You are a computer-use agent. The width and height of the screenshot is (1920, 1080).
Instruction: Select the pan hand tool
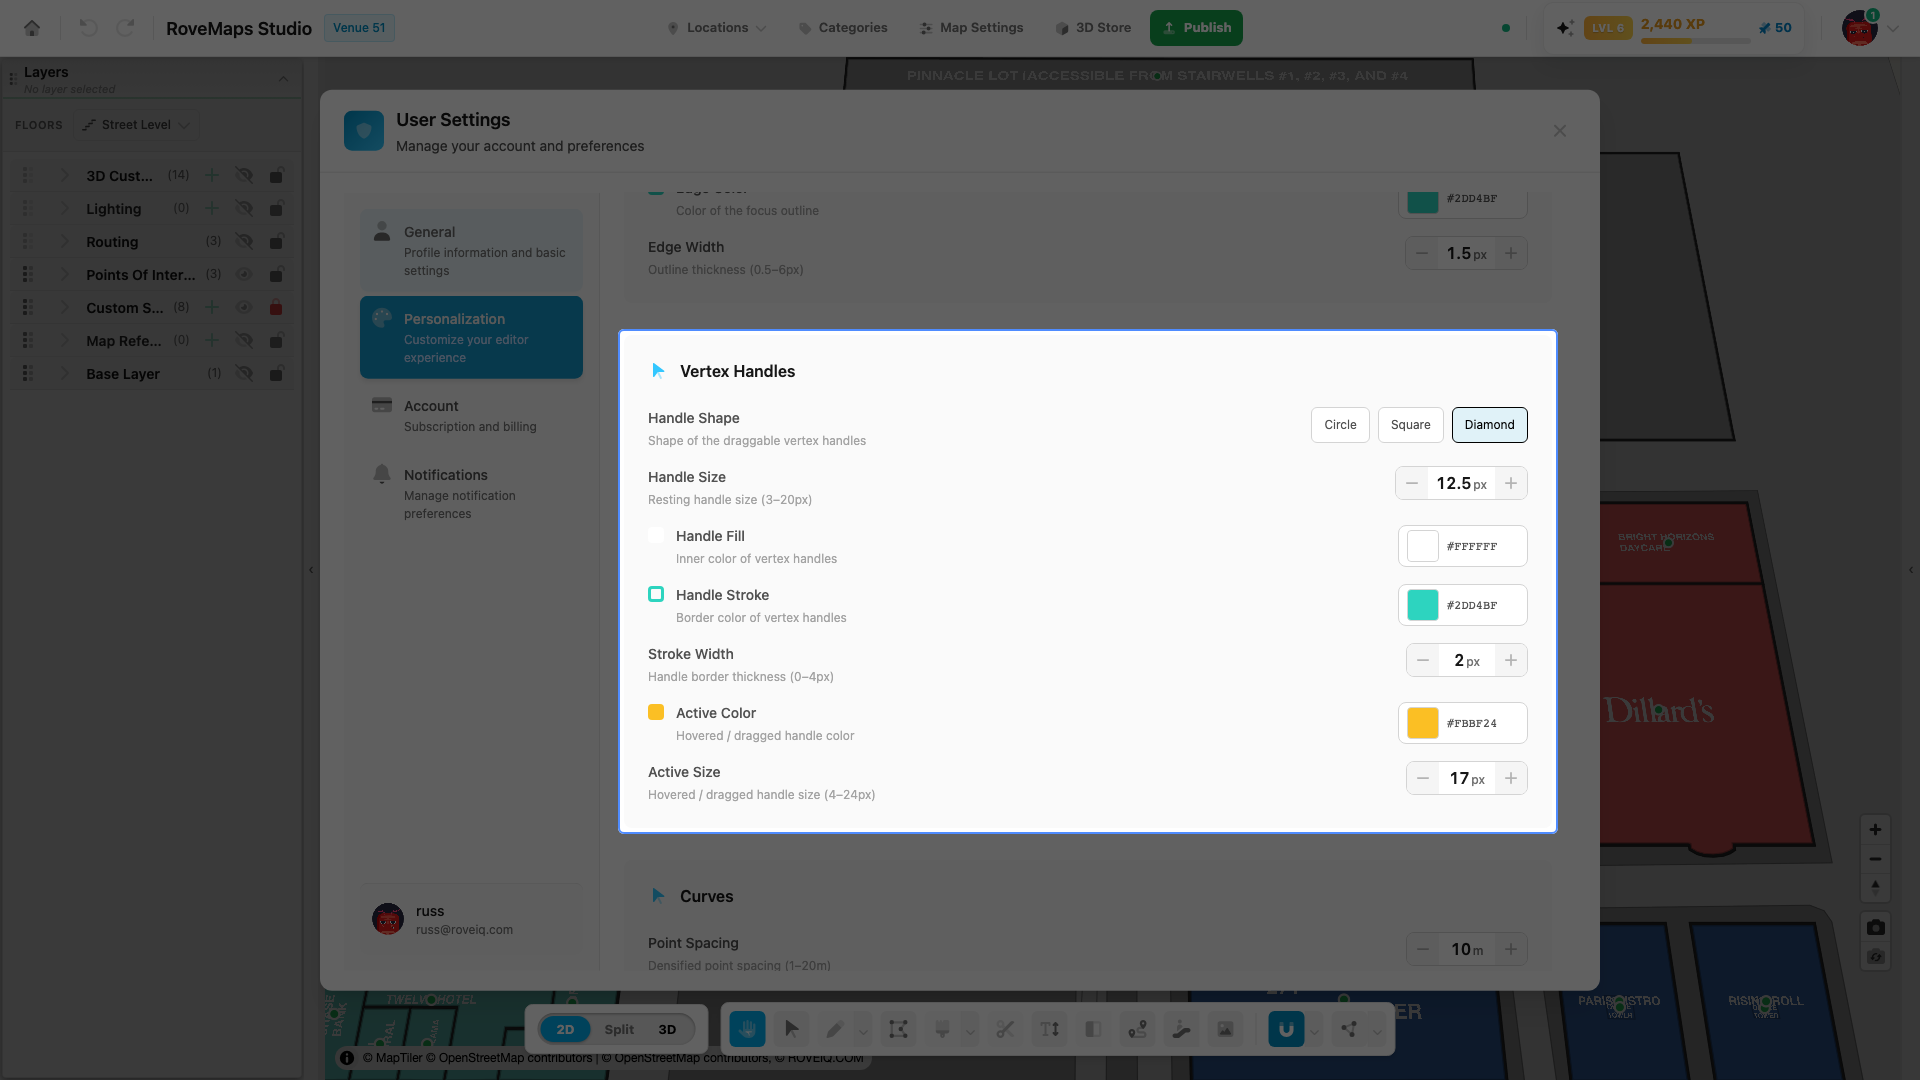(747, 1029)
